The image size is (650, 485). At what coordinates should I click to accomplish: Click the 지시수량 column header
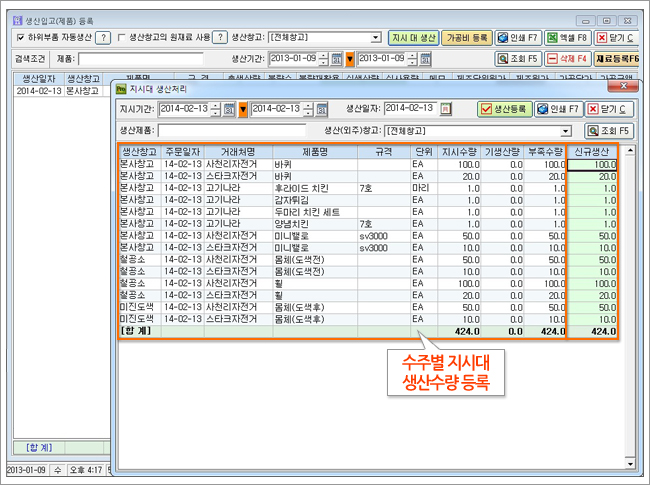pos(459,152)
